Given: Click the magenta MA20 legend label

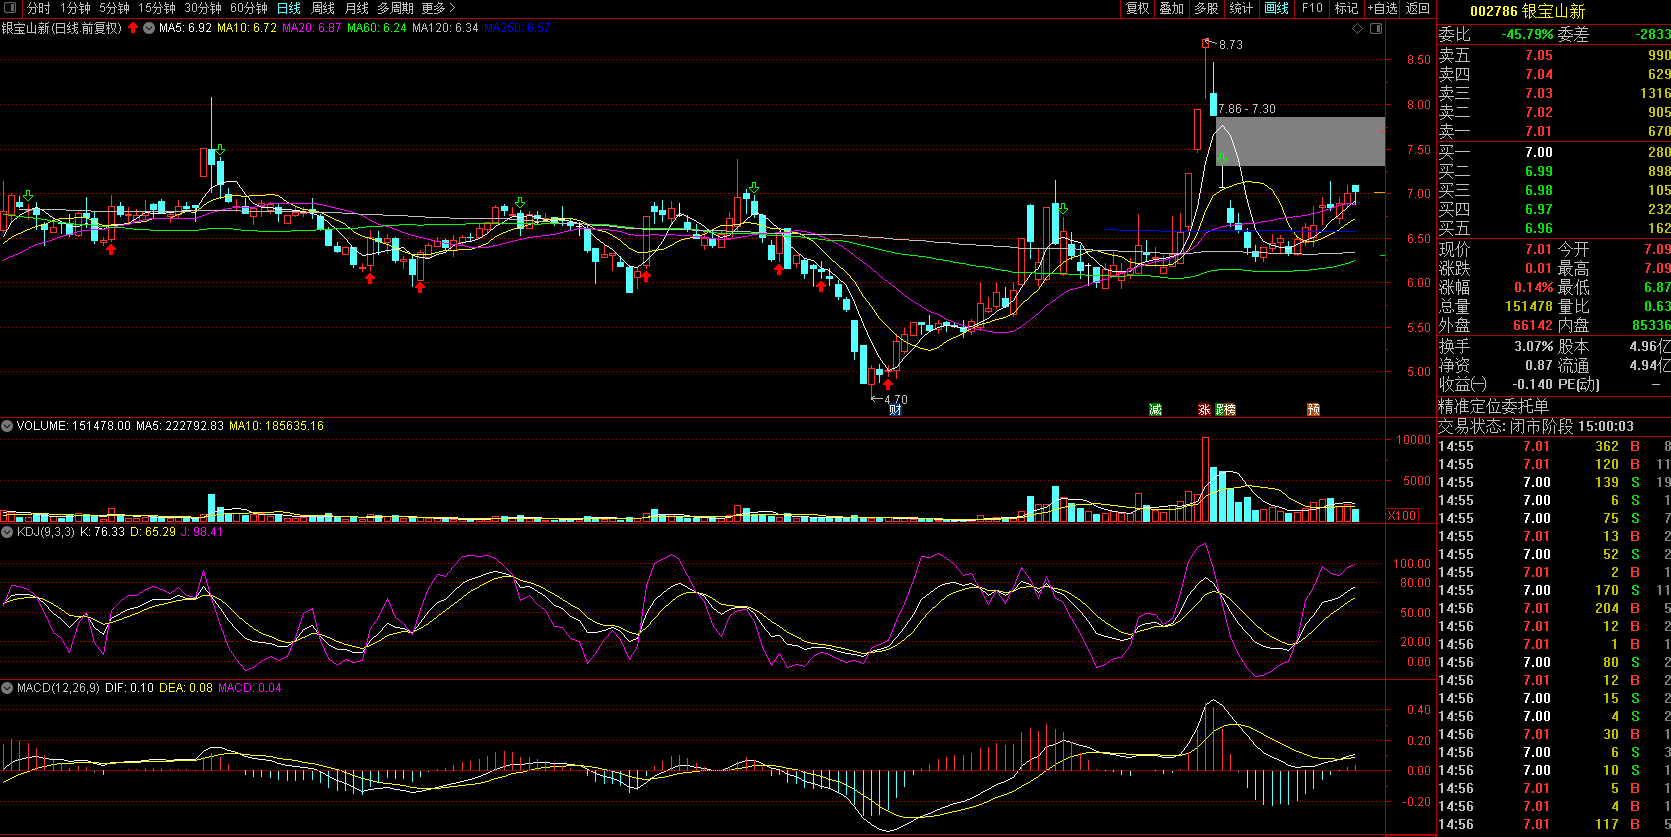Looking at the screenshot, I should pos(311,28).
